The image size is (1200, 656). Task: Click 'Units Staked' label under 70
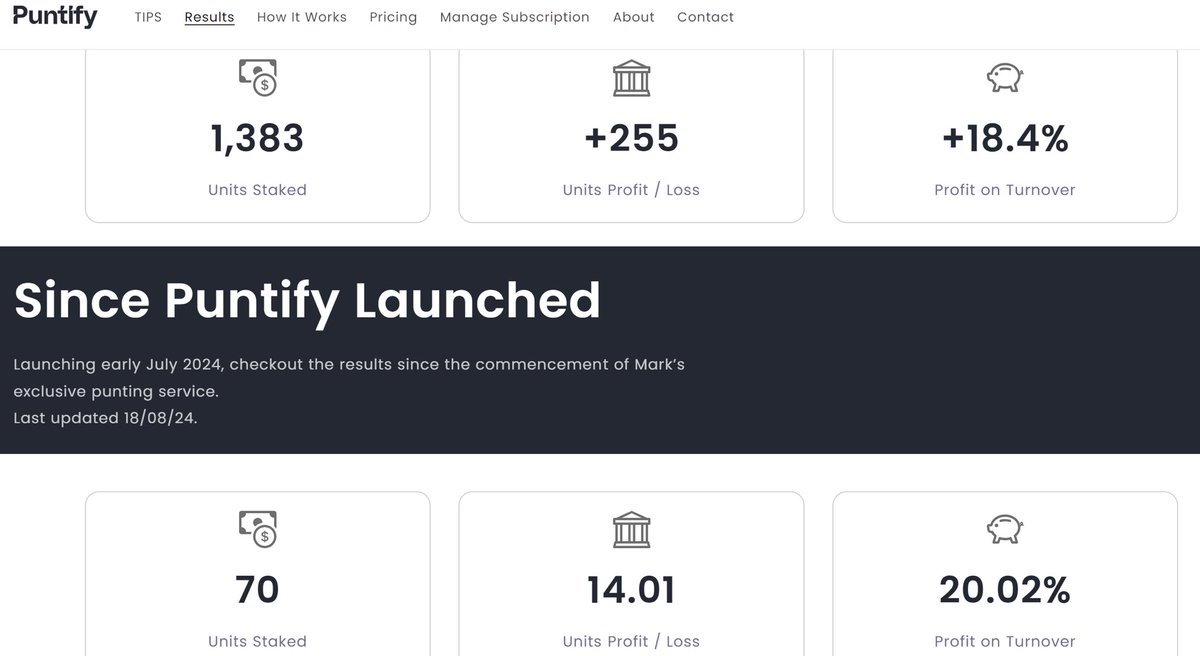257,641
